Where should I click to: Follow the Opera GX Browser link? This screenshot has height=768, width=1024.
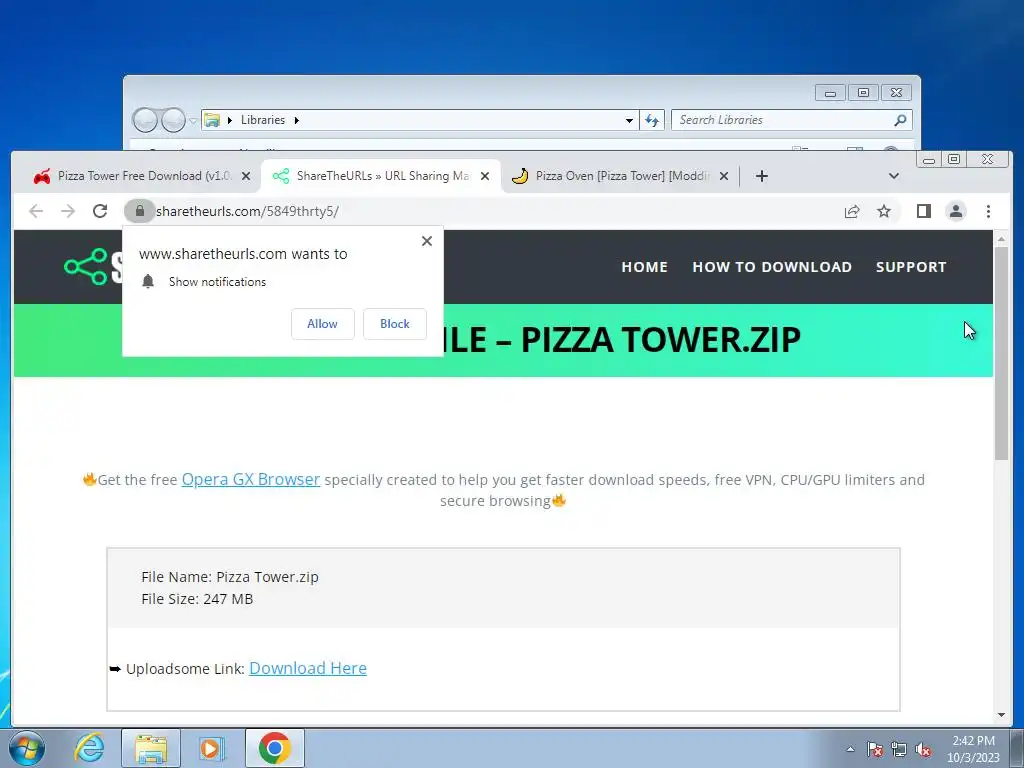(x=251, y=479)
